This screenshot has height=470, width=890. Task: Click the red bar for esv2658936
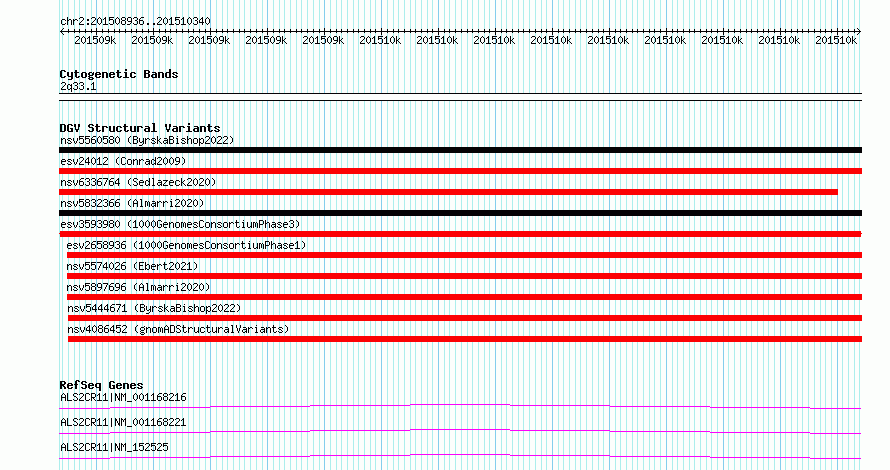pyautogui.click(x=464, y=255)
